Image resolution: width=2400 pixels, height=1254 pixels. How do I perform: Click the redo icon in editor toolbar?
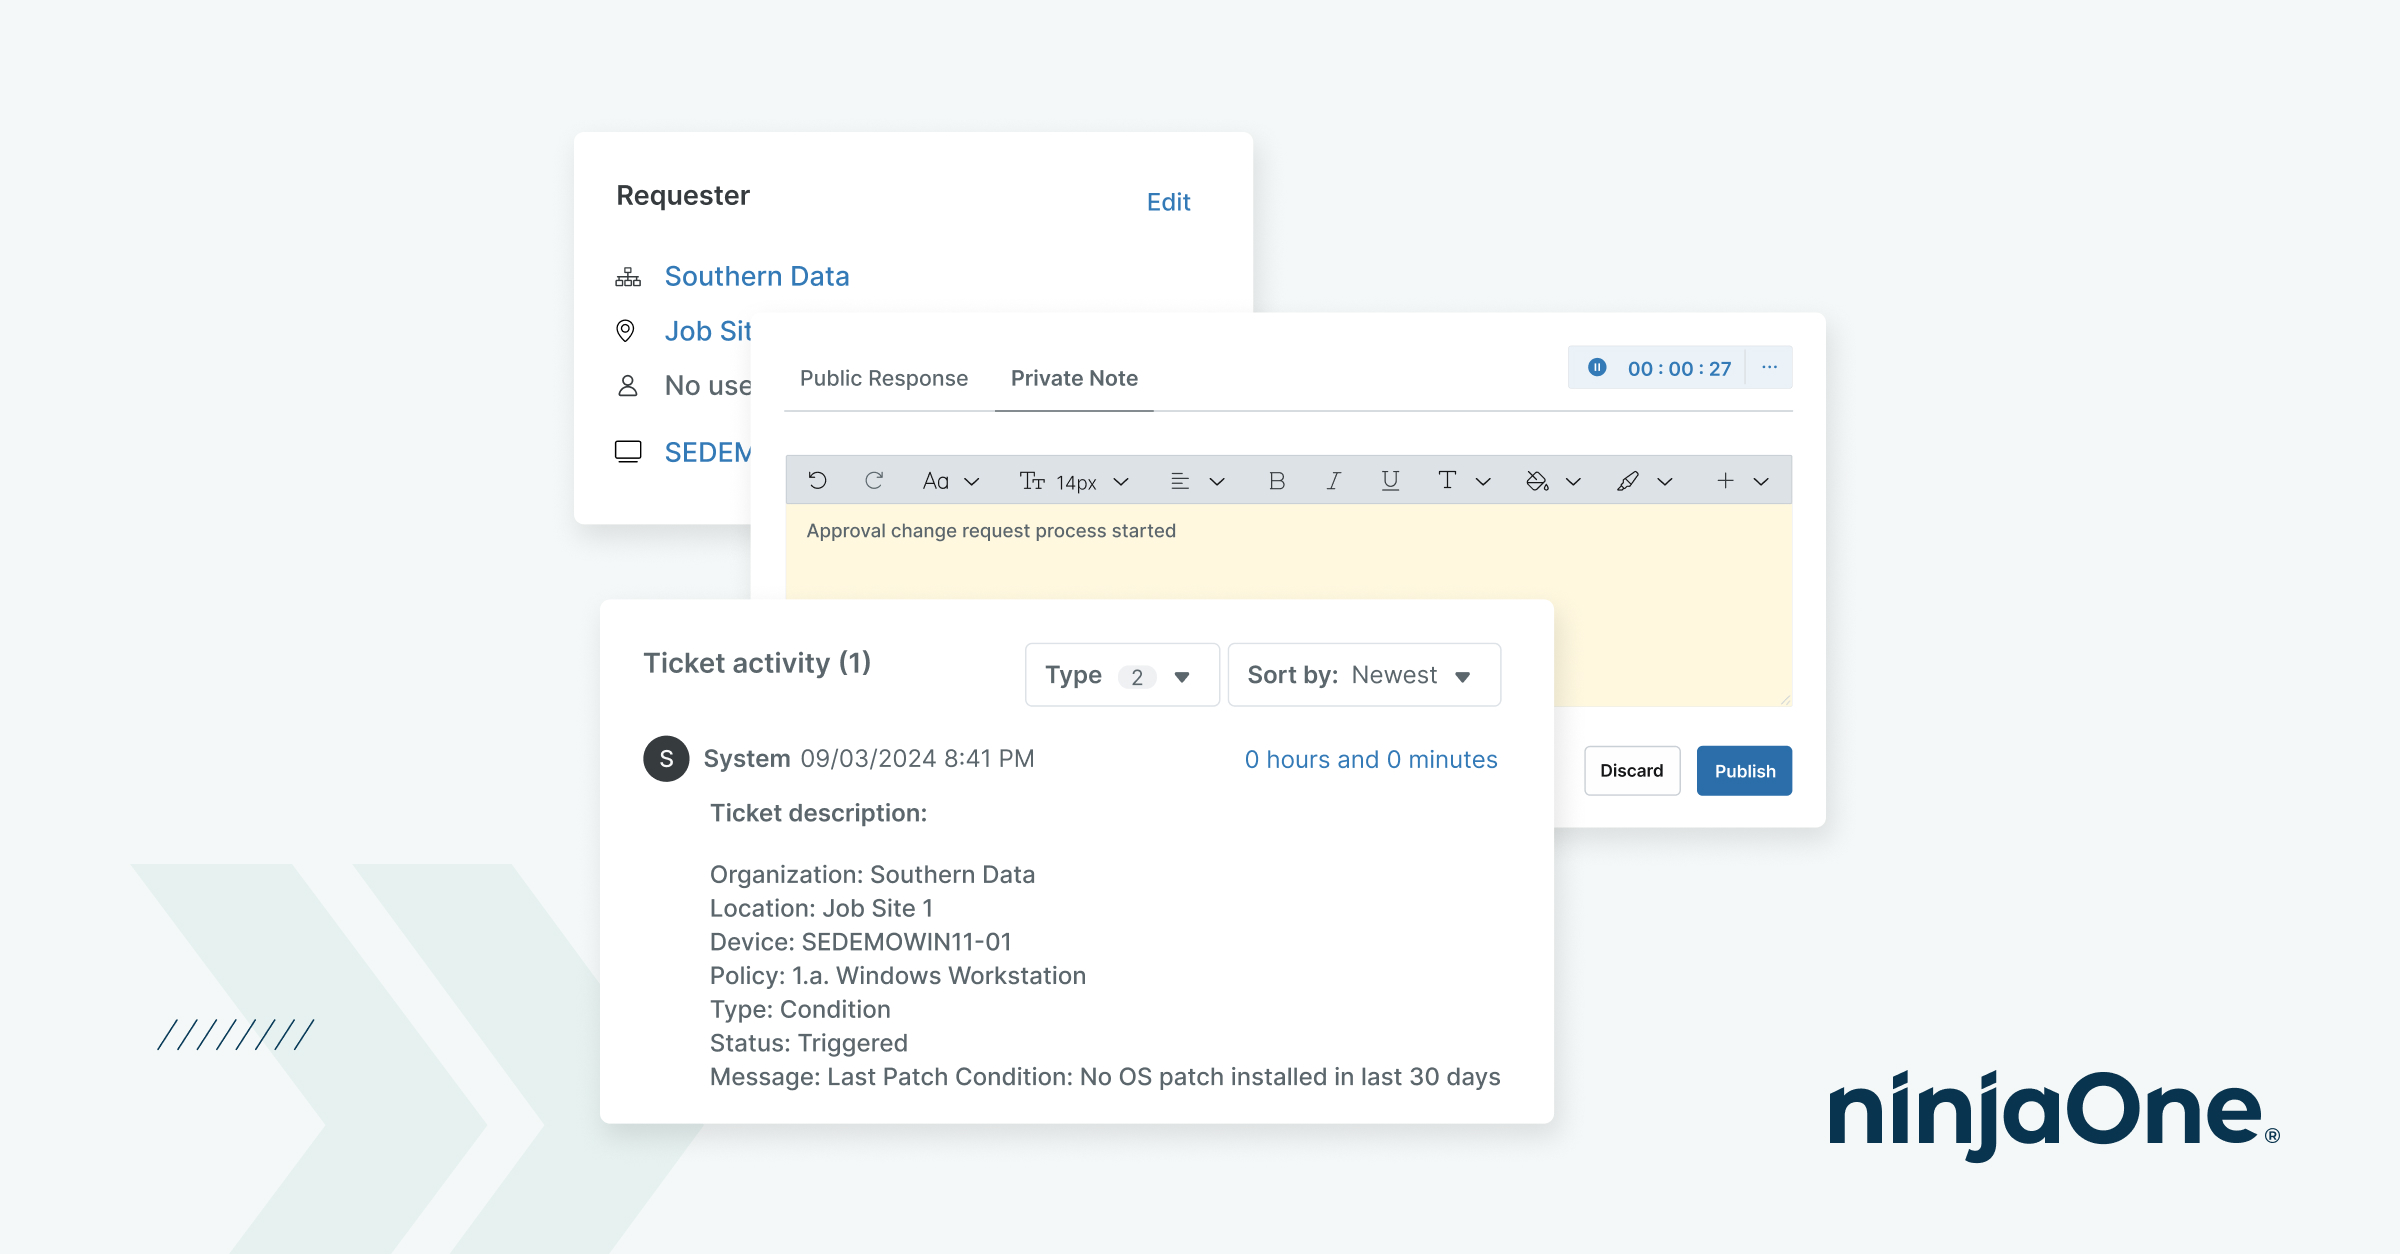874,481
